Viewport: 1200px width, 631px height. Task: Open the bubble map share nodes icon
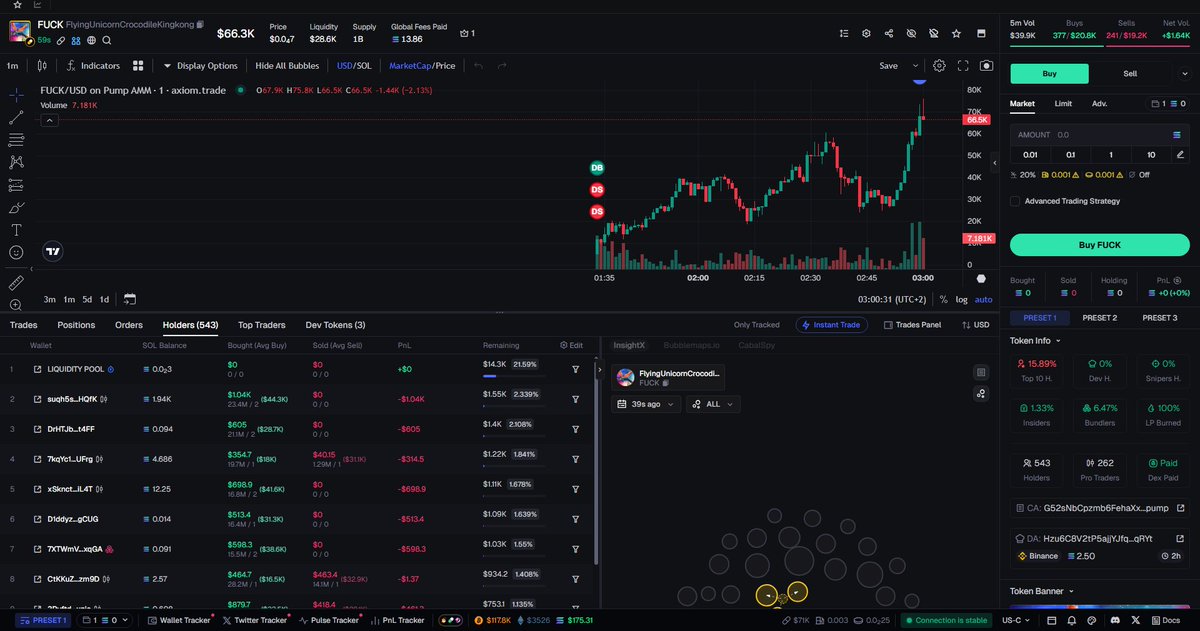click(x=981, y=393)
